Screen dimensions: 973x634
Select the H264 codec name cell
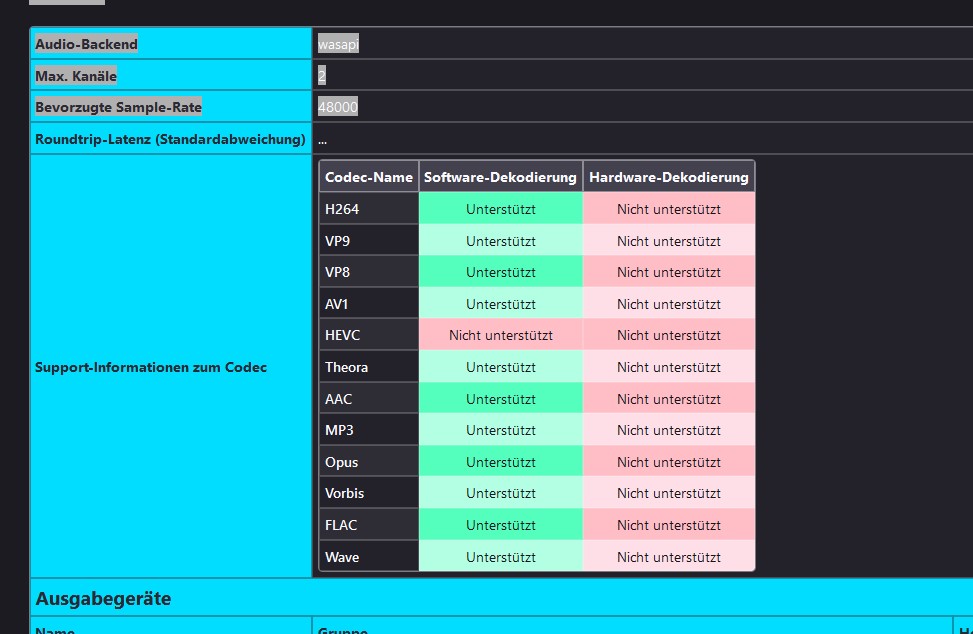coord(369,209)
